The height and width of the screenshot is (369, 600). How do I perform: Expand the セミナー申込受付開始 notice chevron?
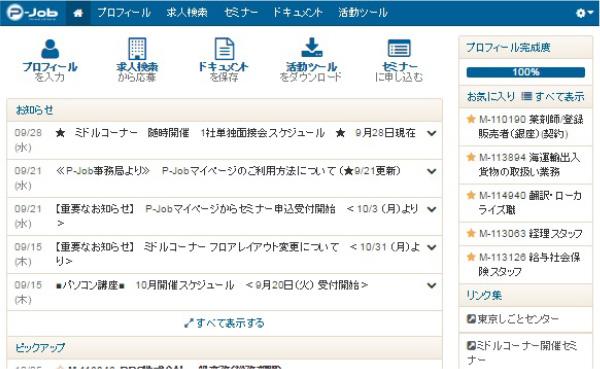432,209
